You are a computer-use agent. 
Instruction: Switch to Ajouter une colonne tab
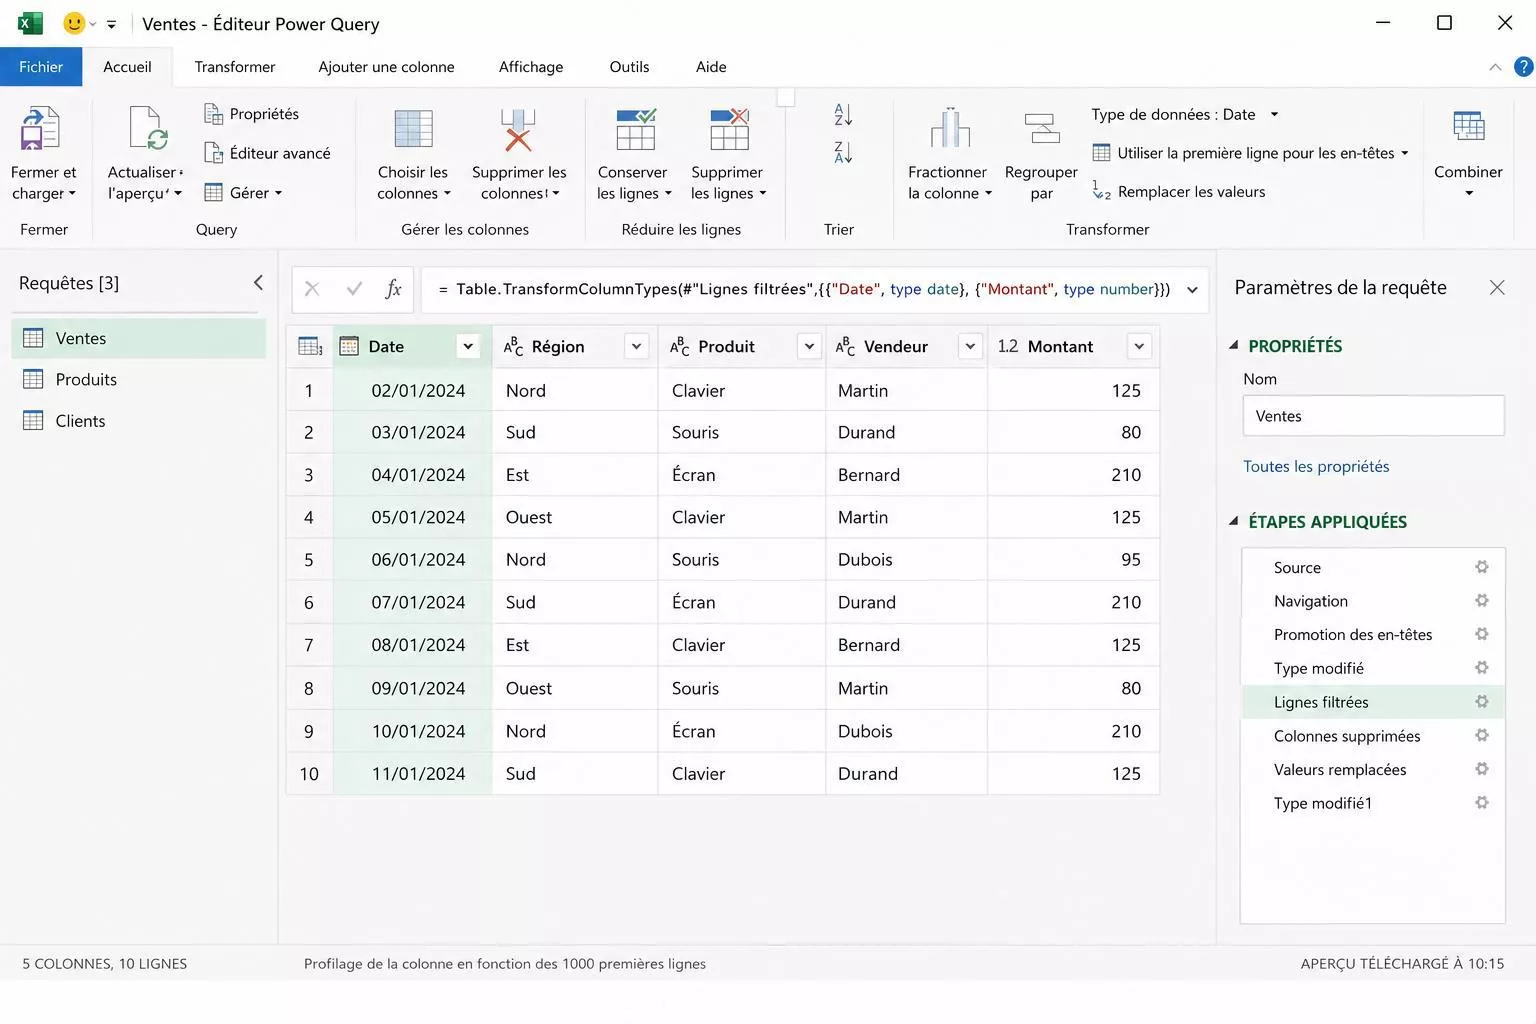click(386, 67)
